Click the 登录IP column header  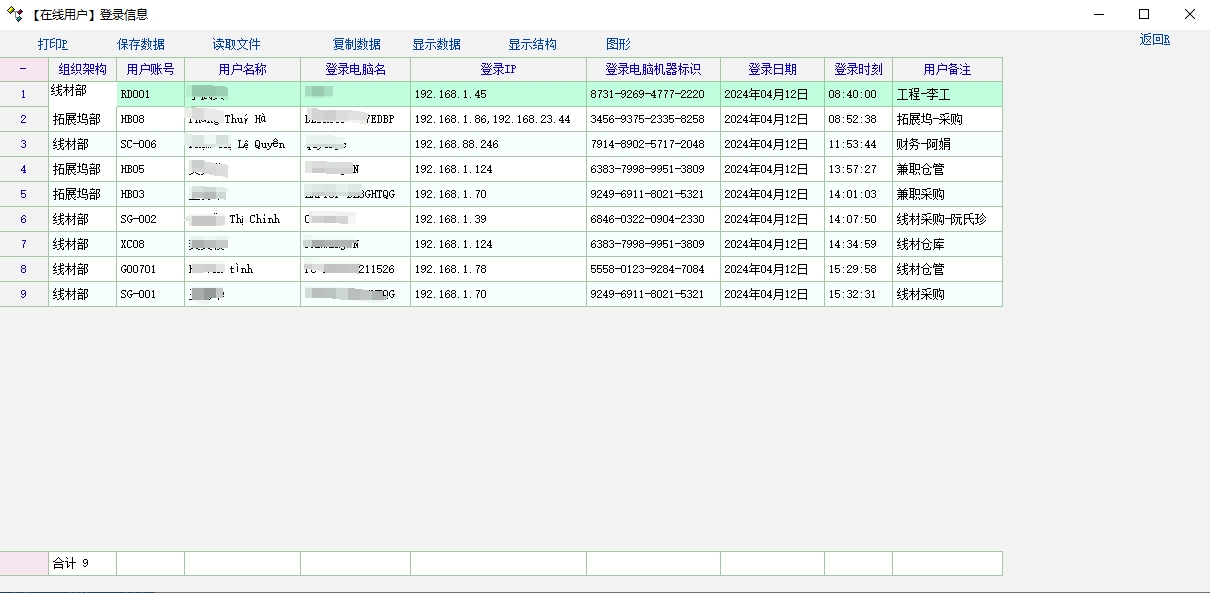(498, 69)
